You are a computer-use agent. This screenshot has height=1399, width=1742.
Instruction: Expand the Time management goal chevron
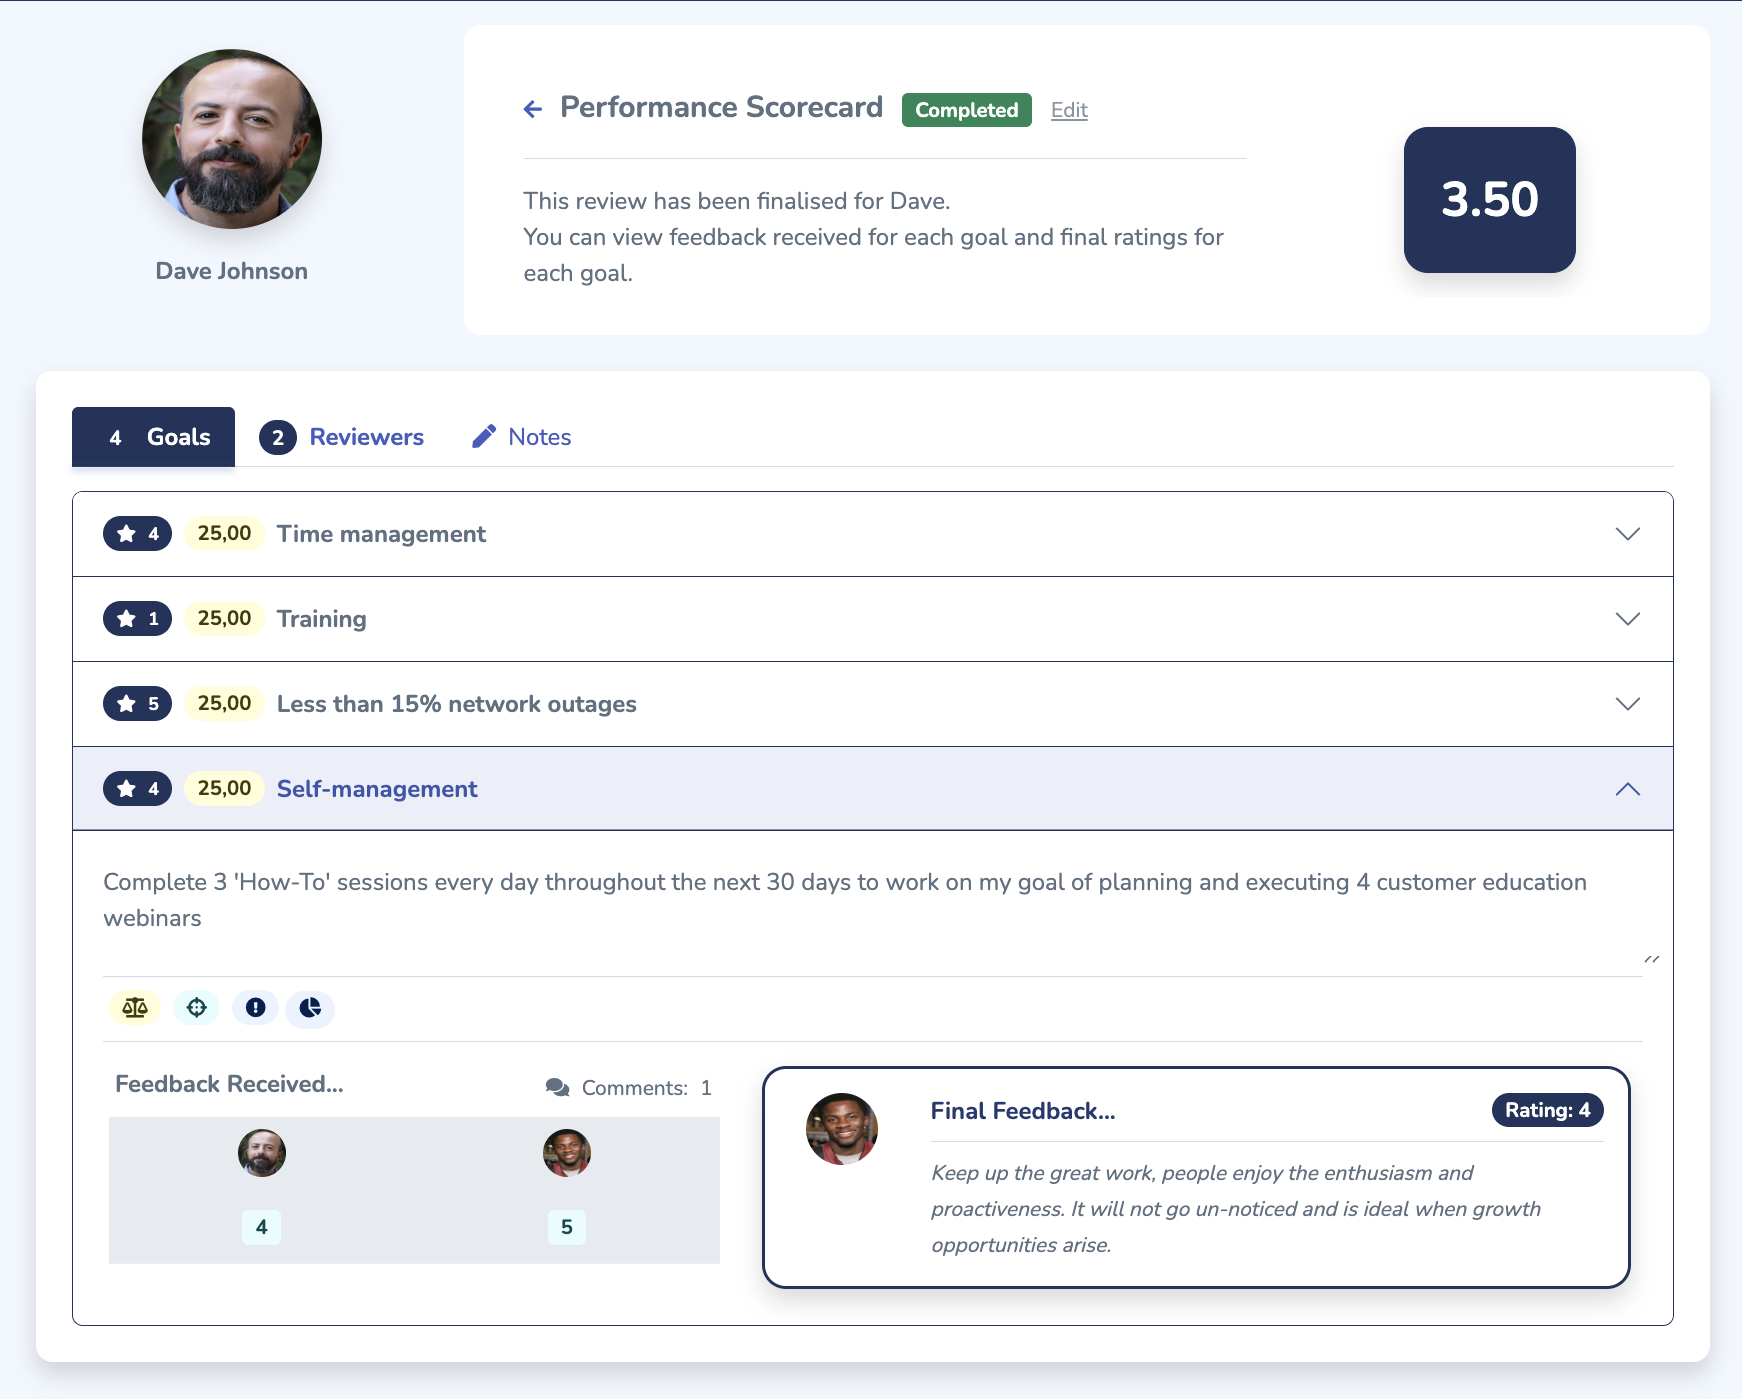[x=1628, y=534]
